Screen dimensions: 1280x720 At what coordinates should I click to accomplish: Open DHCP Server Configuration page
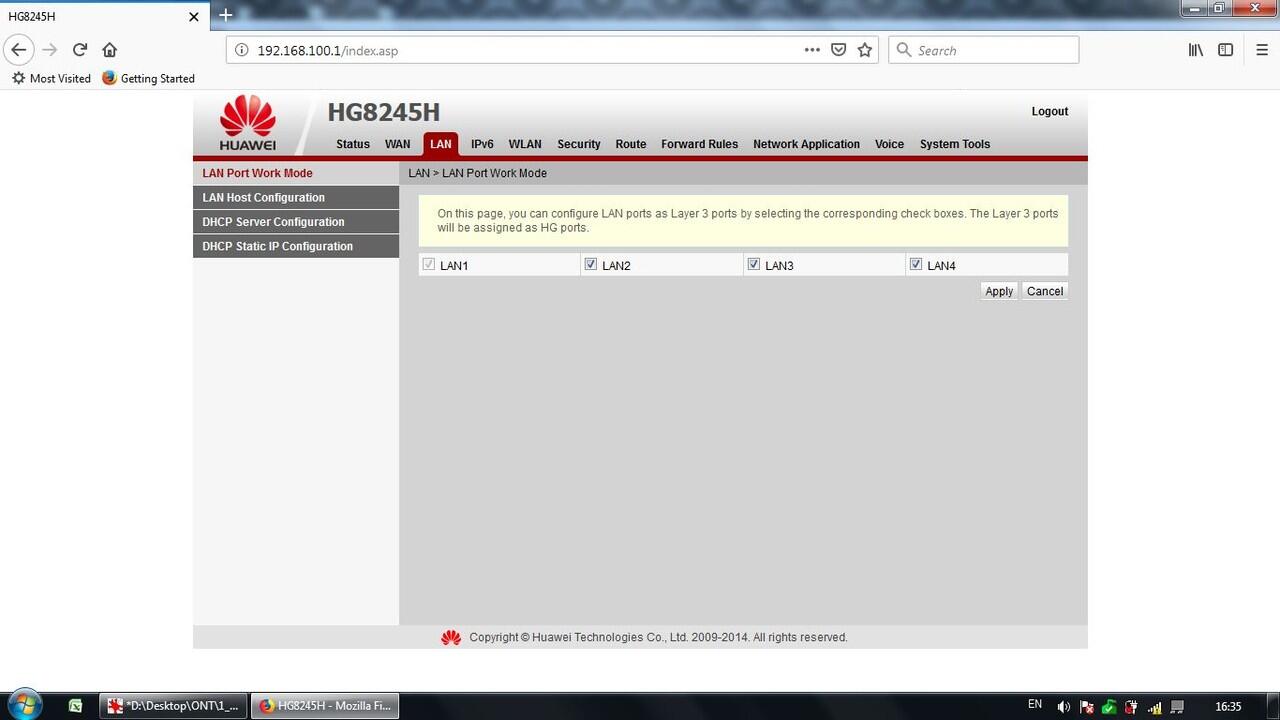(x=296, y=222)
